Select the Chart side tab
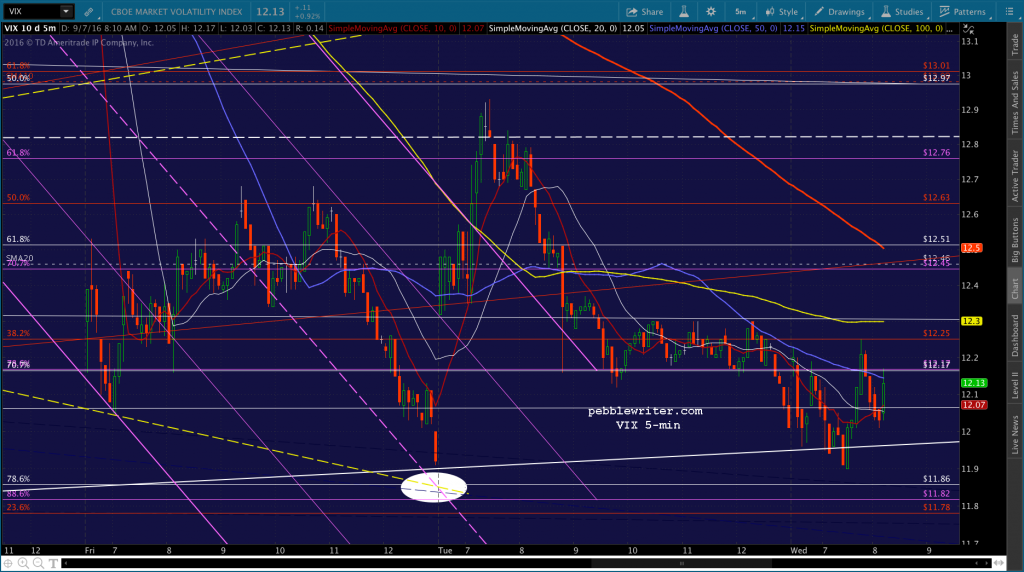 [x=1015, y=288]
